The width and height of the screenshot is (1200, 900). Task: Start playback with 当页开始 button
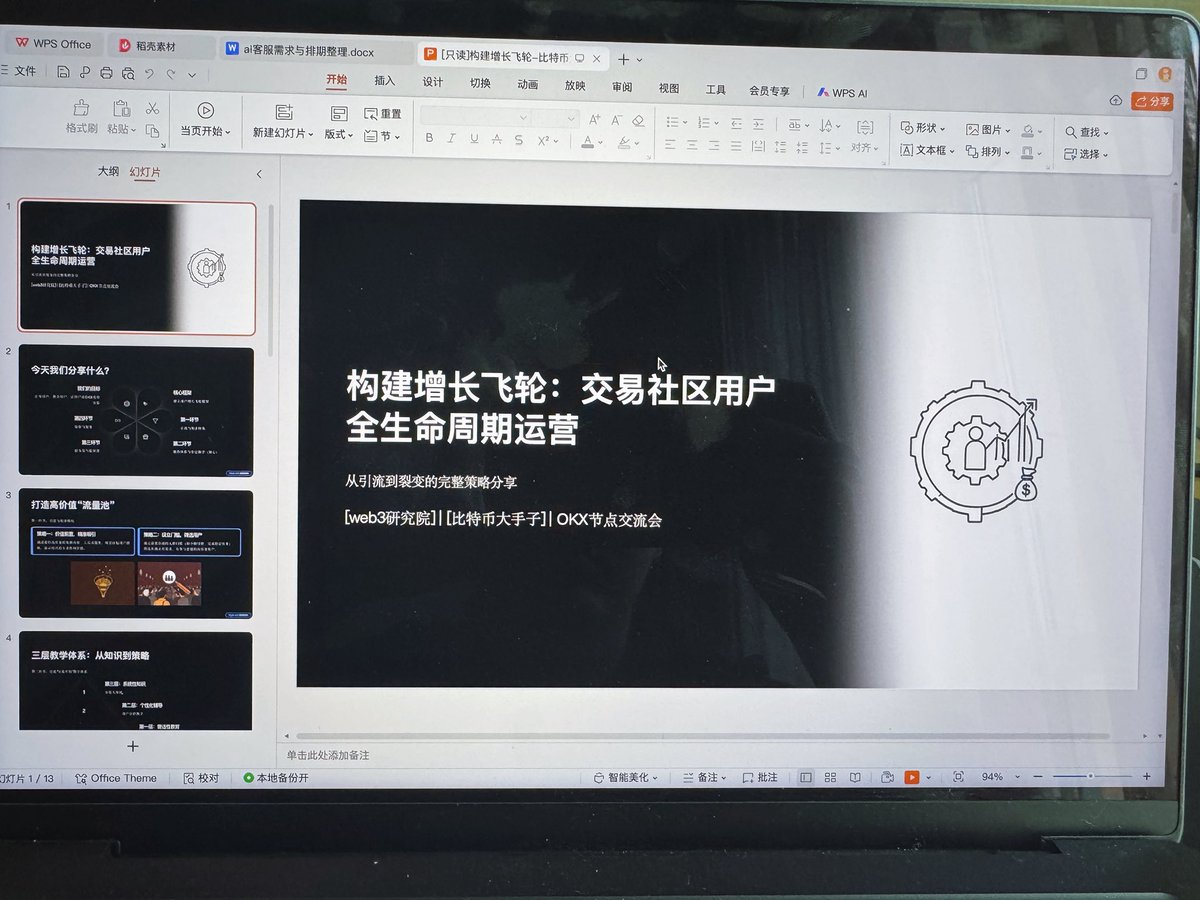pos(205,117)
